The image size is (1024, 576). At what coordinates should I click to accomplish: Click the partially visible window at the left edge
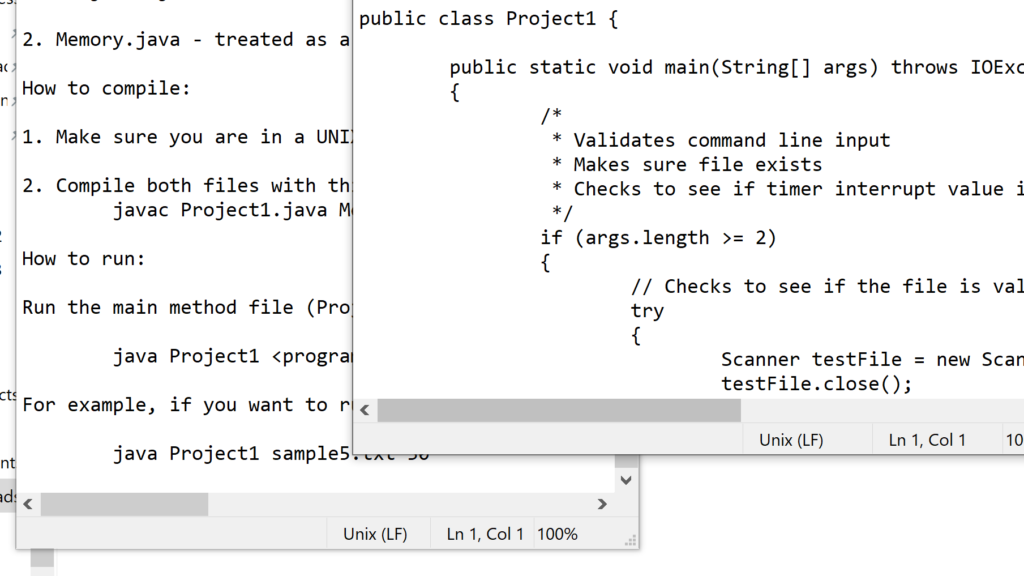click(x=6, y=300)
